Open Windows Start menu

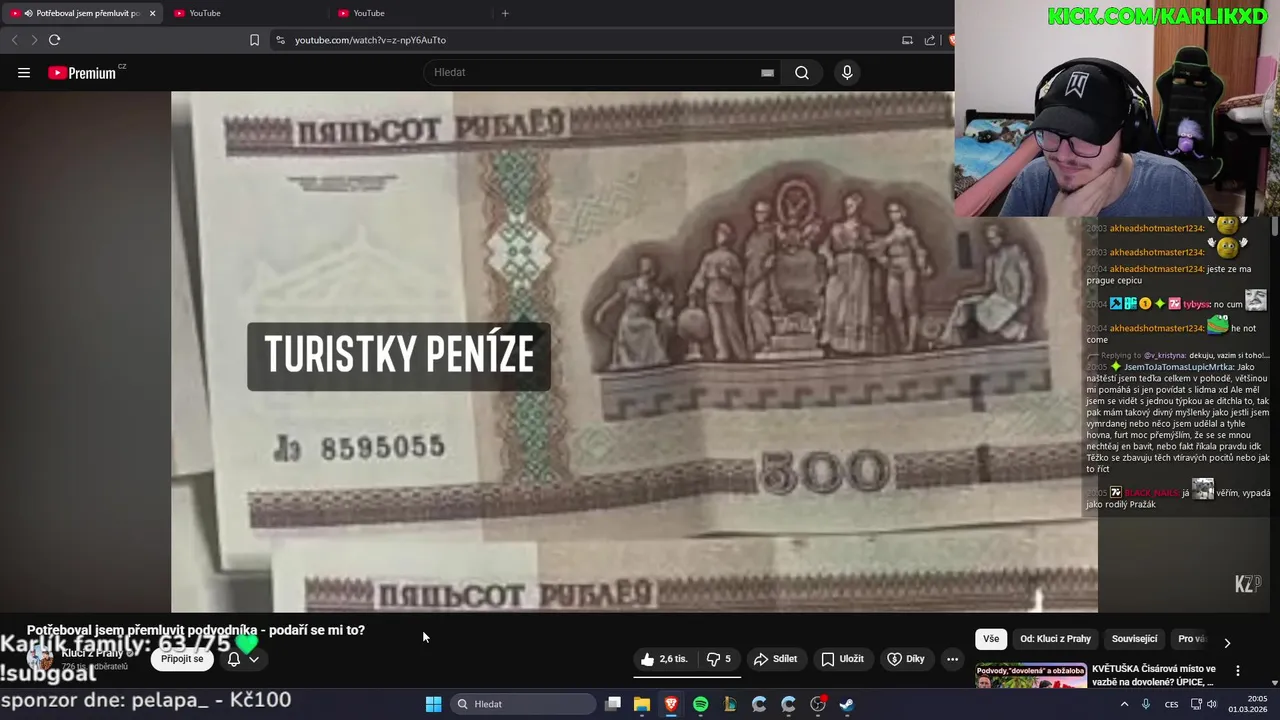click(x=433, y=704)
